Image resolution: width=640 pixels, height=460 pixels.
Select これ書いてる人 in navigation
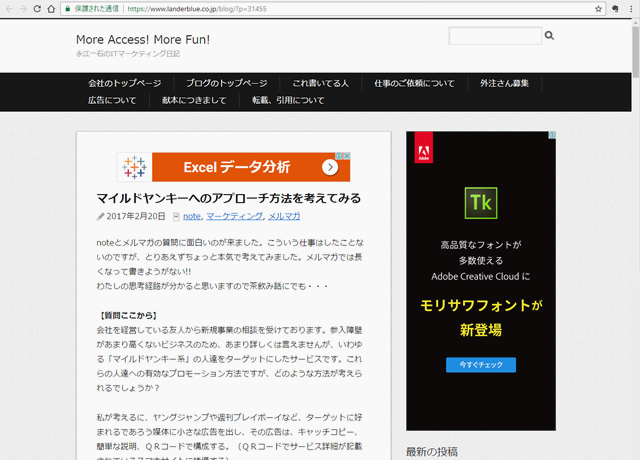tap(320, 83)
